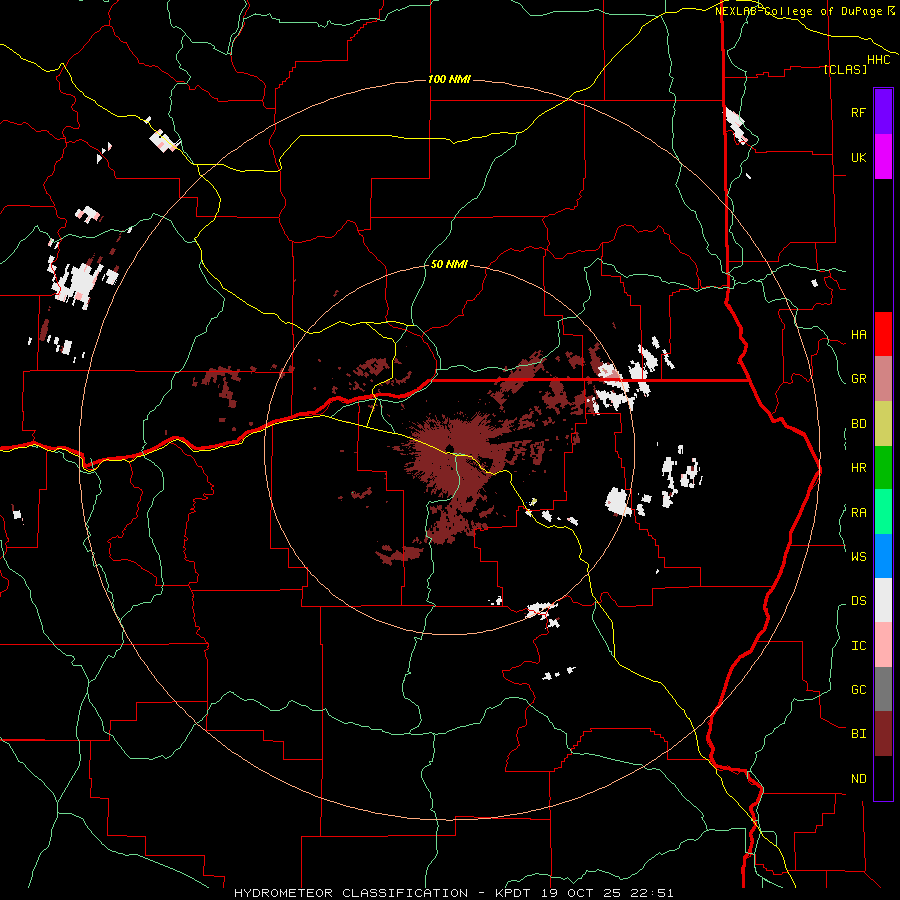The image size is (900, 900).
Task: Click the WS legend label
Action: tap(858, 556)
